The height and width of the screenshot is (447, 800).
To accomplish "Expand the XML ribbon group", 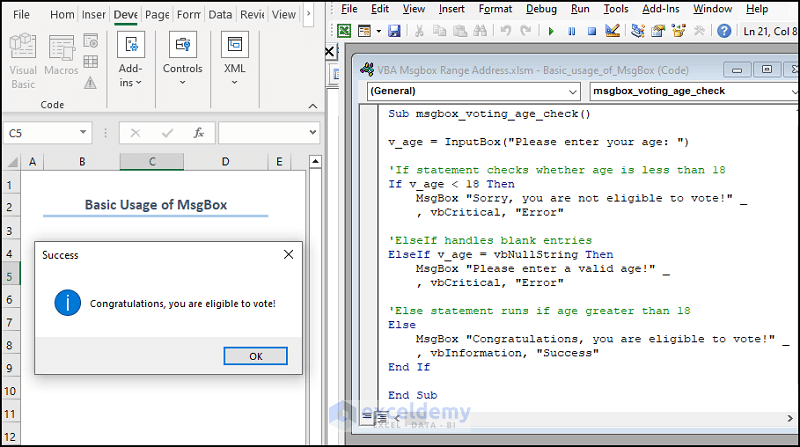I will tap(235, 59).
